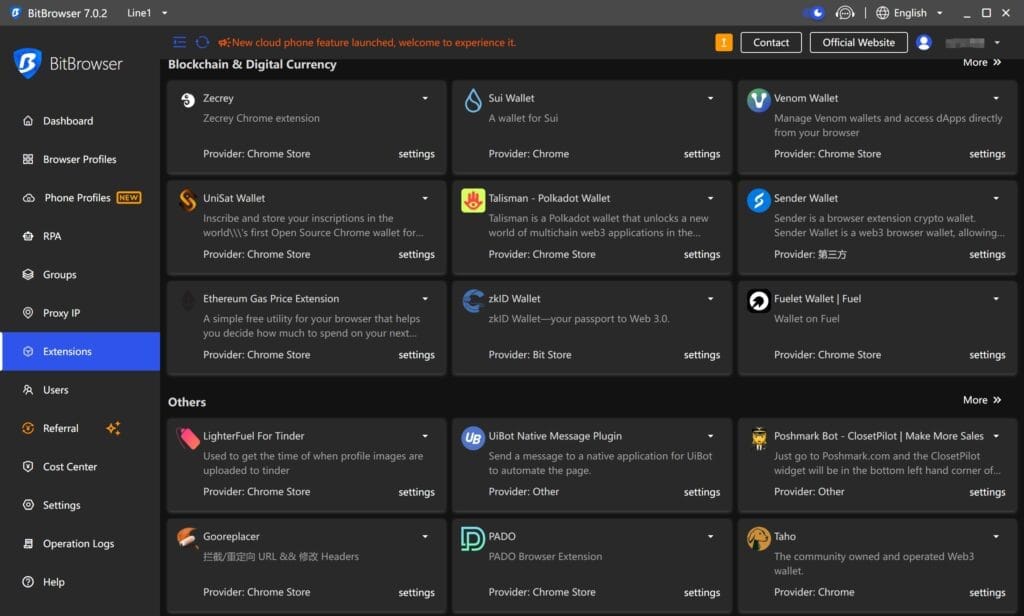1024x616 pixels.
Task: Open the account name dropdown arrow
Action: [997, 42]
